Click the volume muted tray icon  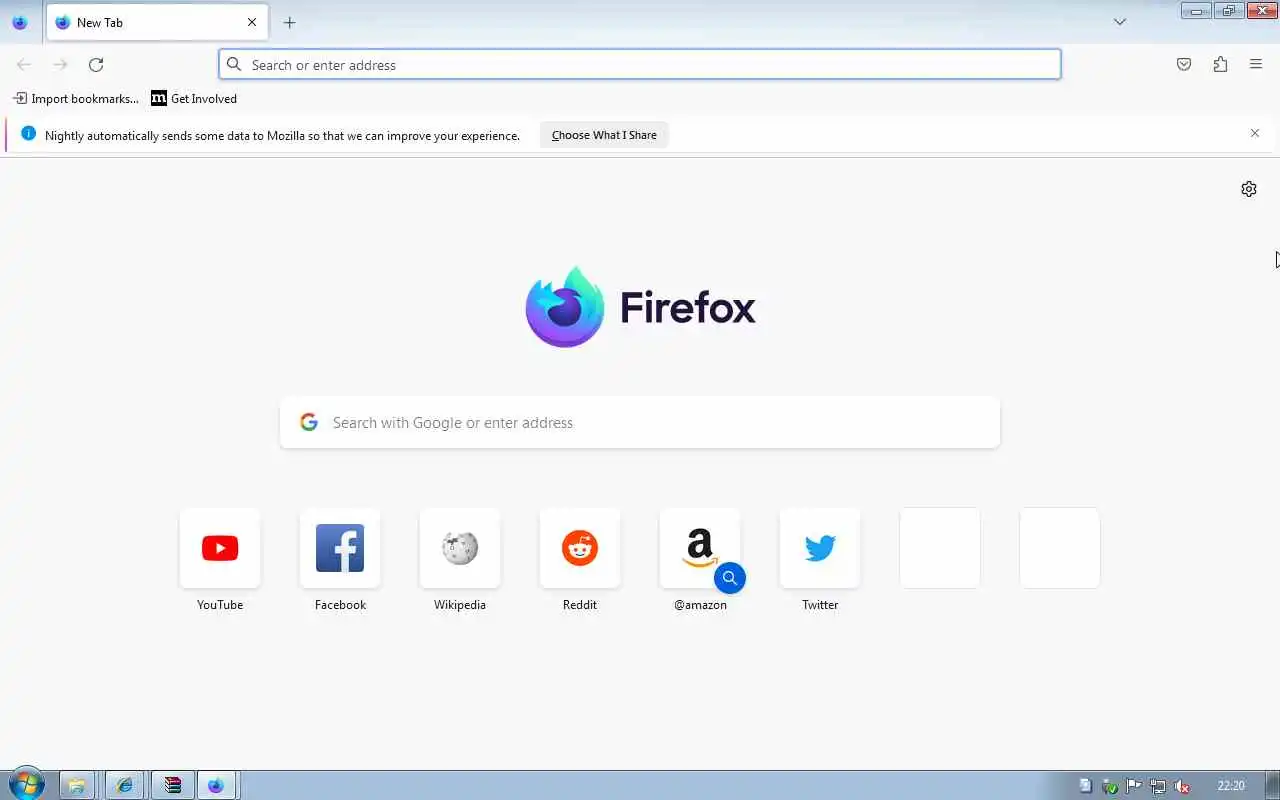click(x=1182, y=786)
